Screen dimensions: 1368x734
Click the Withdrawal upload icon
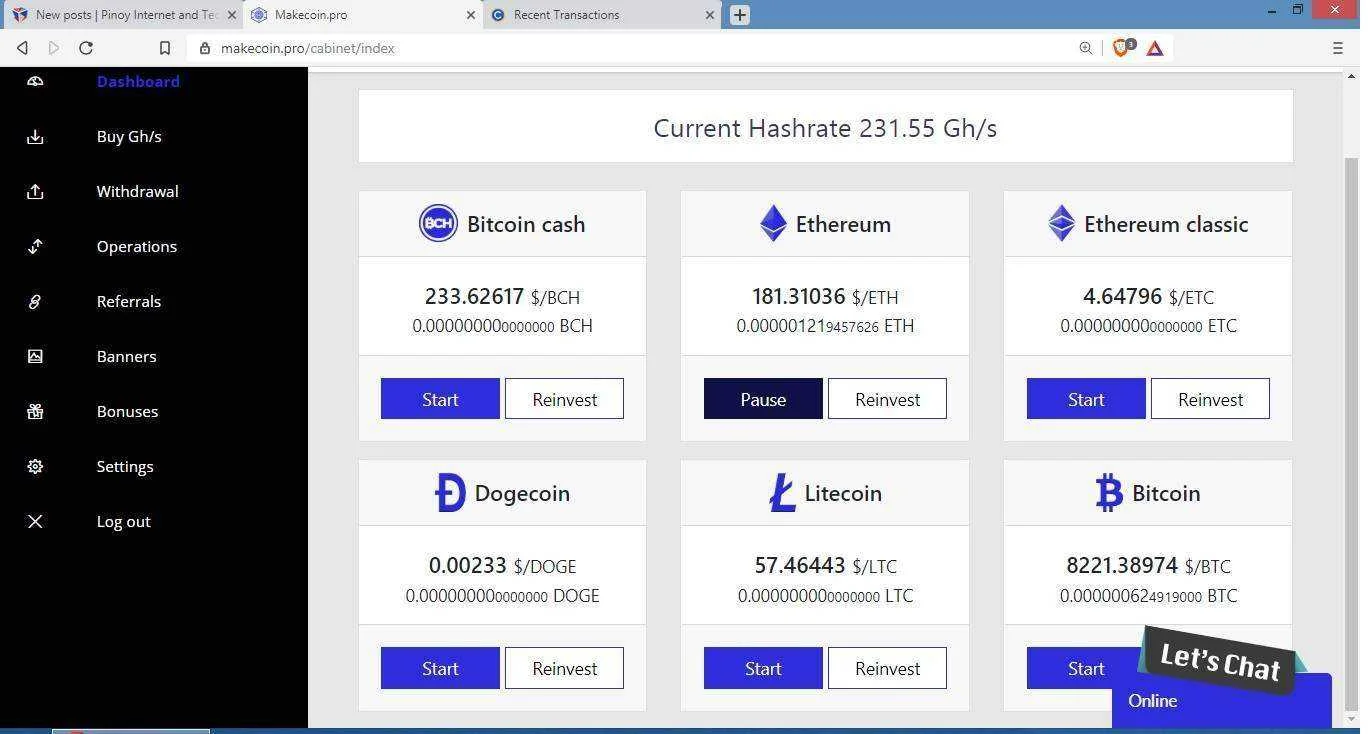(35, 192)
